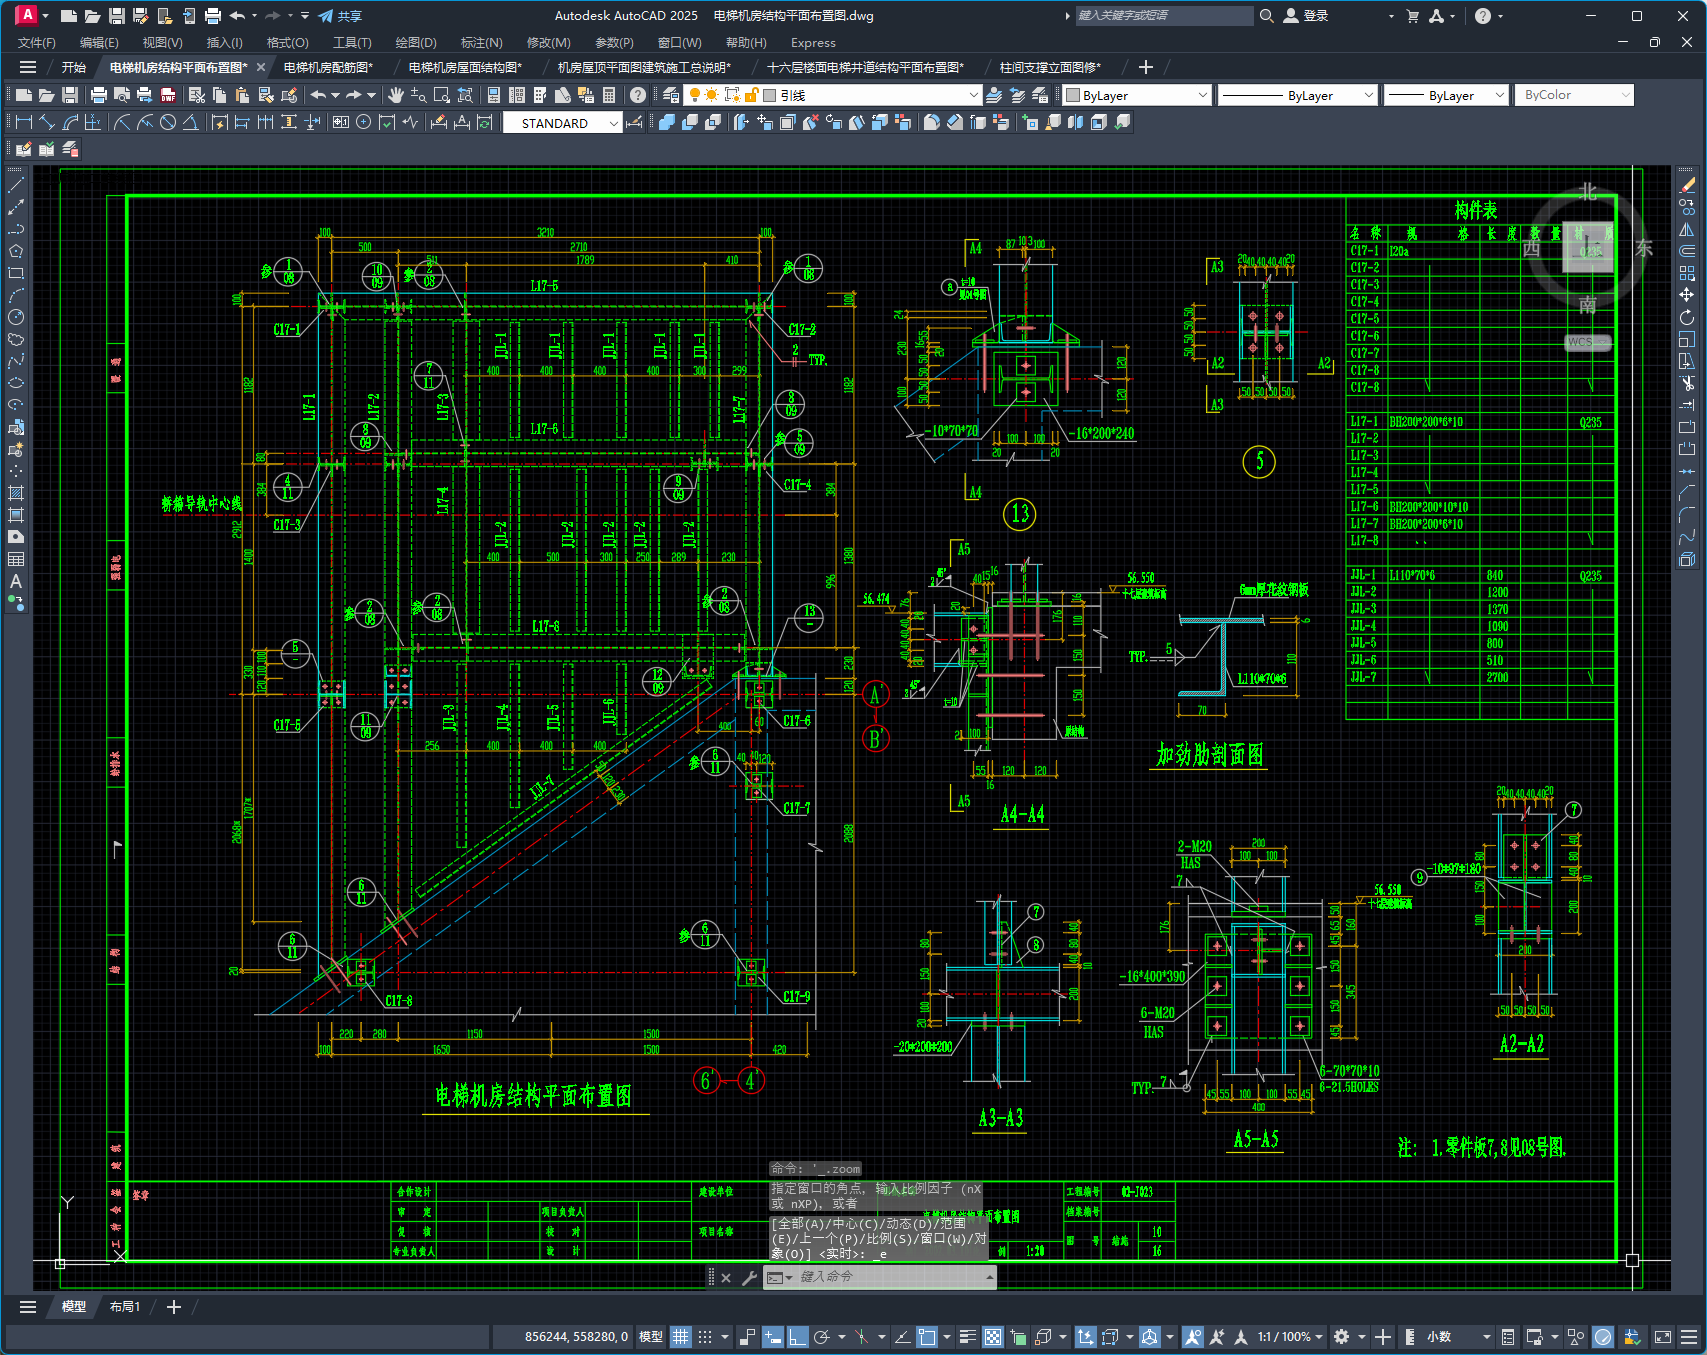1707x1355 pixels.
Task: Toggle the drawing grid display
Action: (681, 1337)
